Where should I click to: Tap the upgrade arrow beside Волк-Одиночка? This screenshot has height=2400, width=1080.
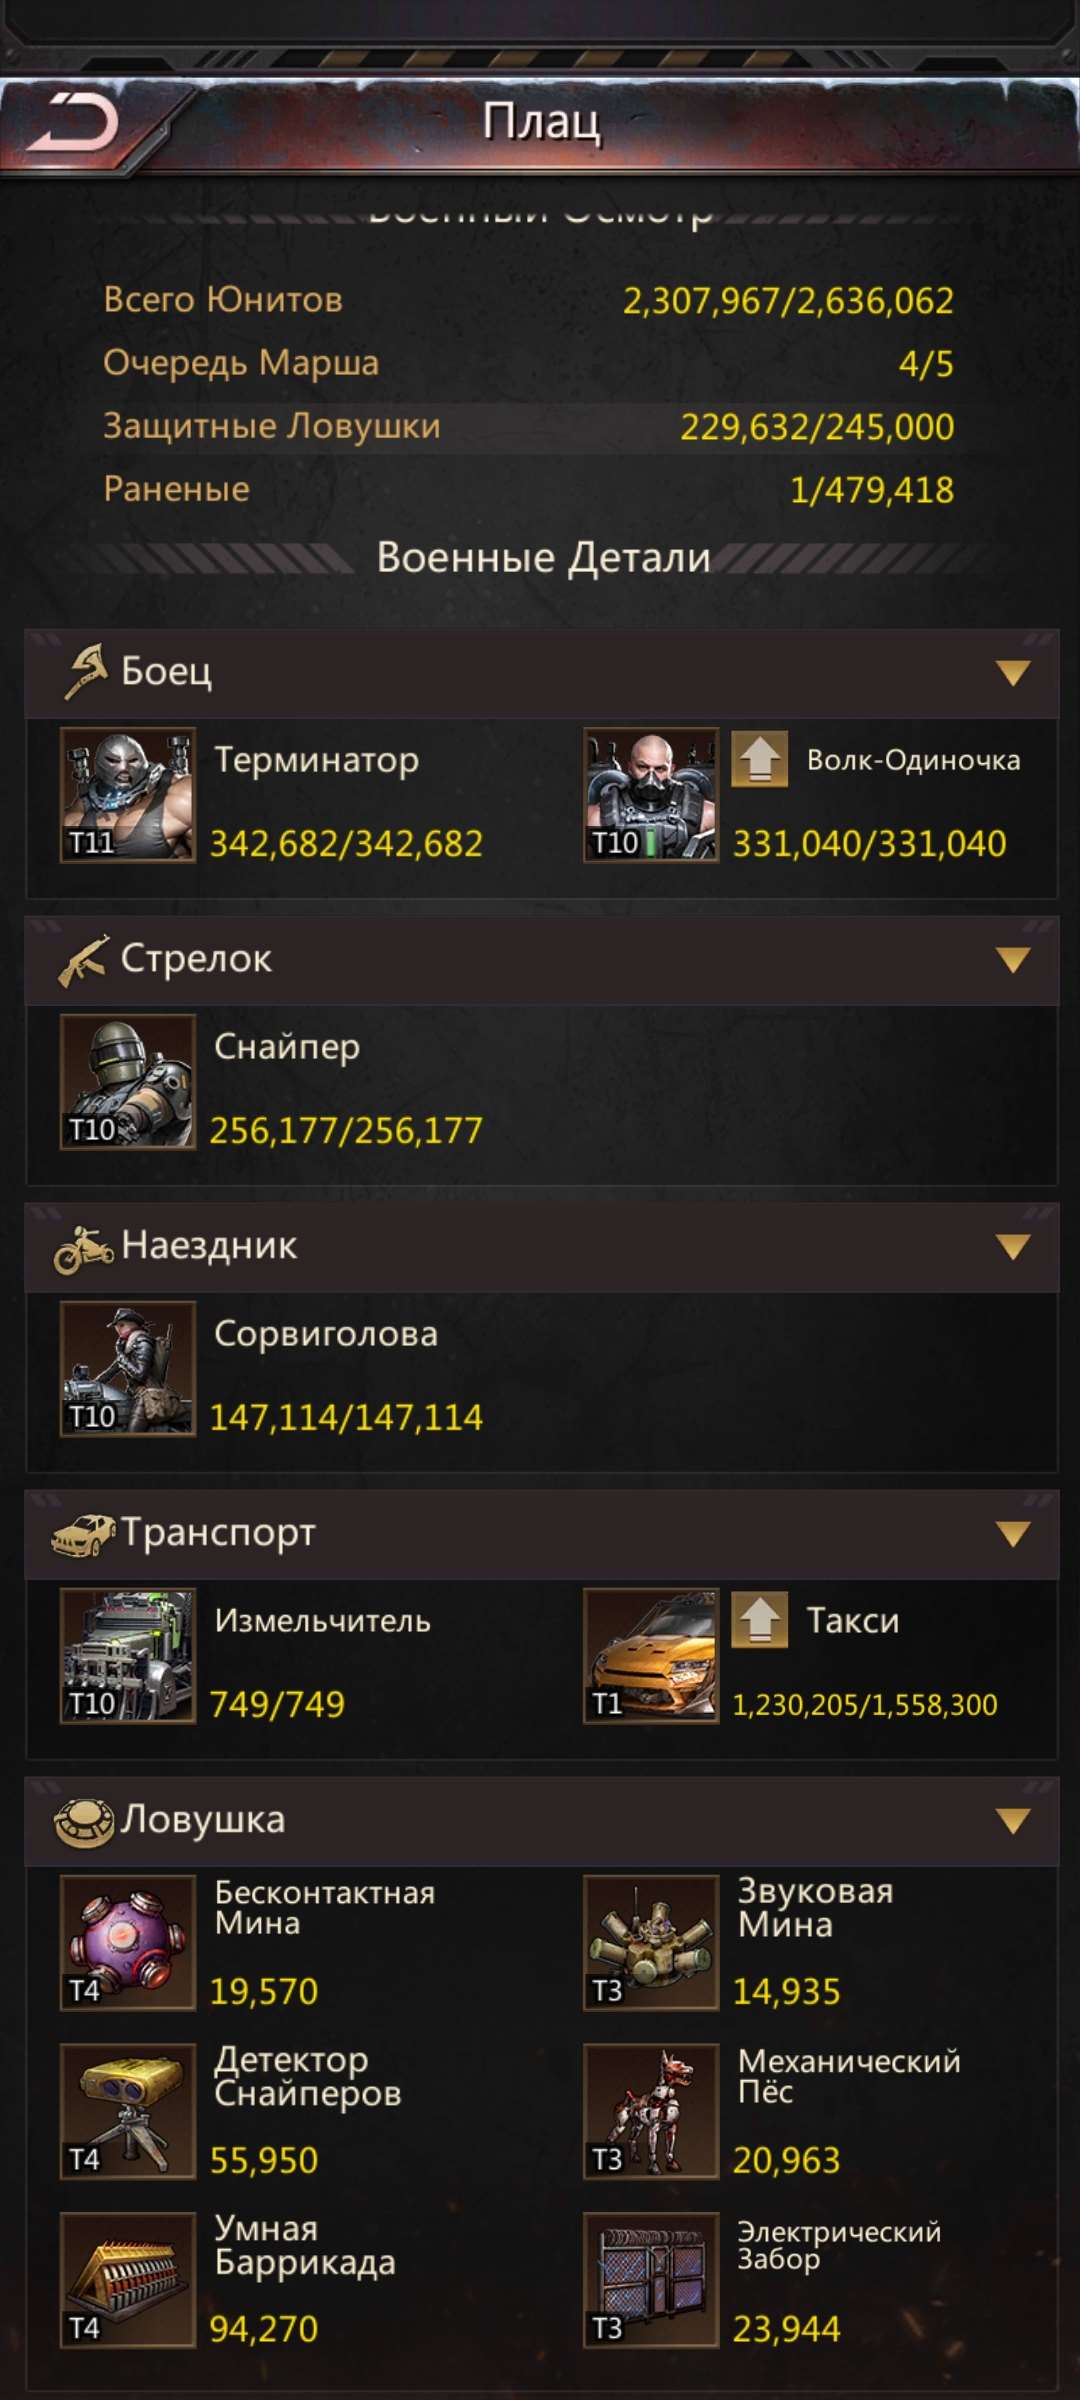click(760, 759)
